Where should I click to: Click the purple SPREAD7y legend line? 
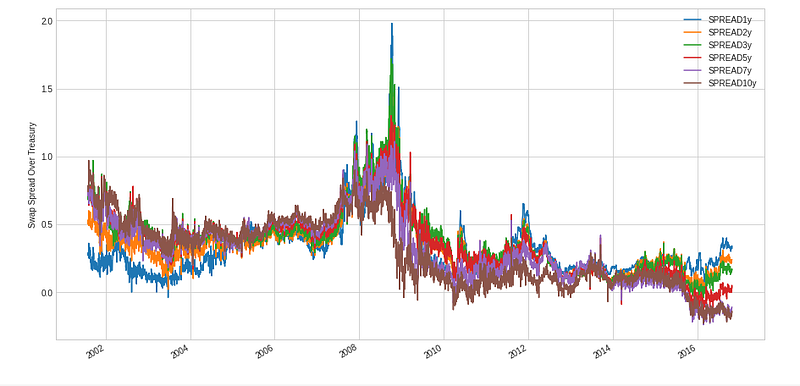point(693,71)
